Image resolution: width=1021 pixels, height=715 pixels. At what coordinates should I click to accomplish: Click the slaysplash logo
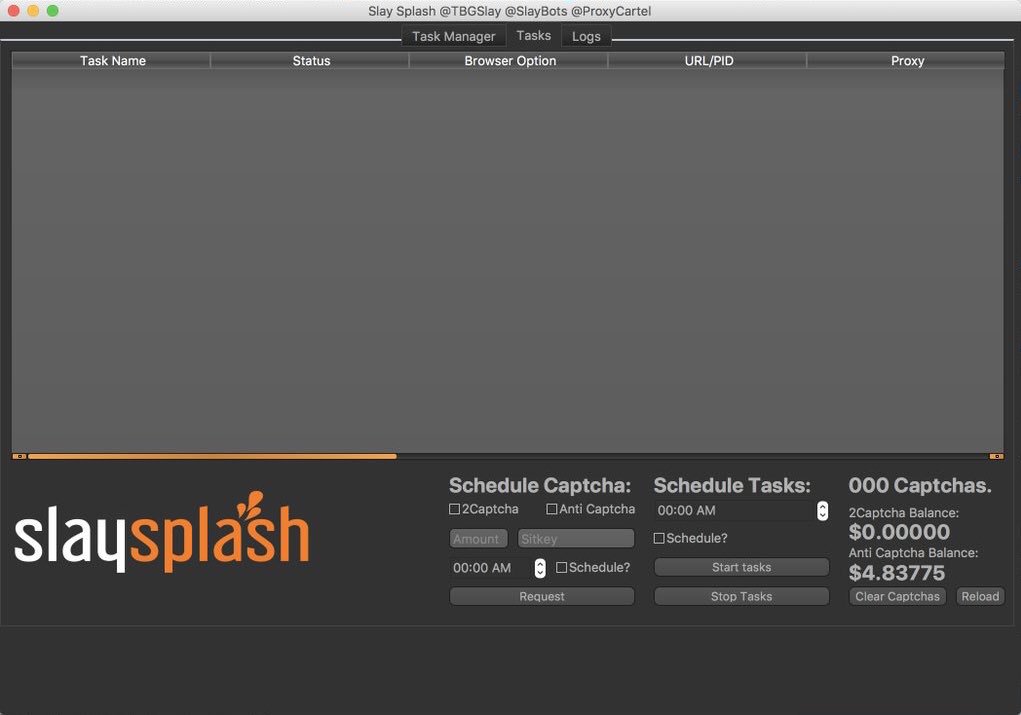point(161,532)
